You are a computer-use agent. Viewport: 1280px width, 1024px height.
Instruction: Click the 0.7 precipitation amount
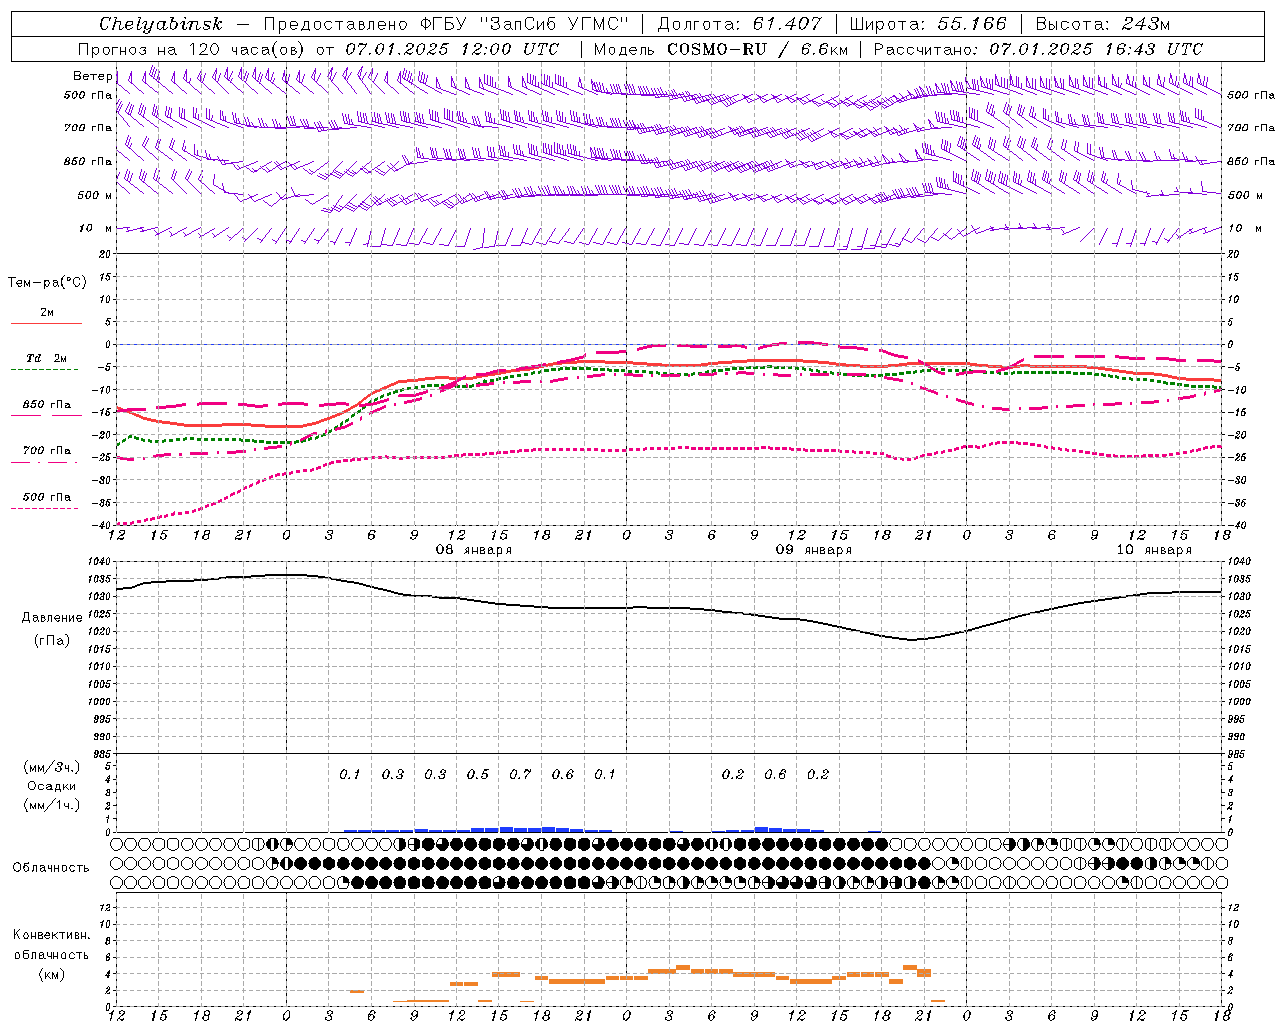[520, 774]
